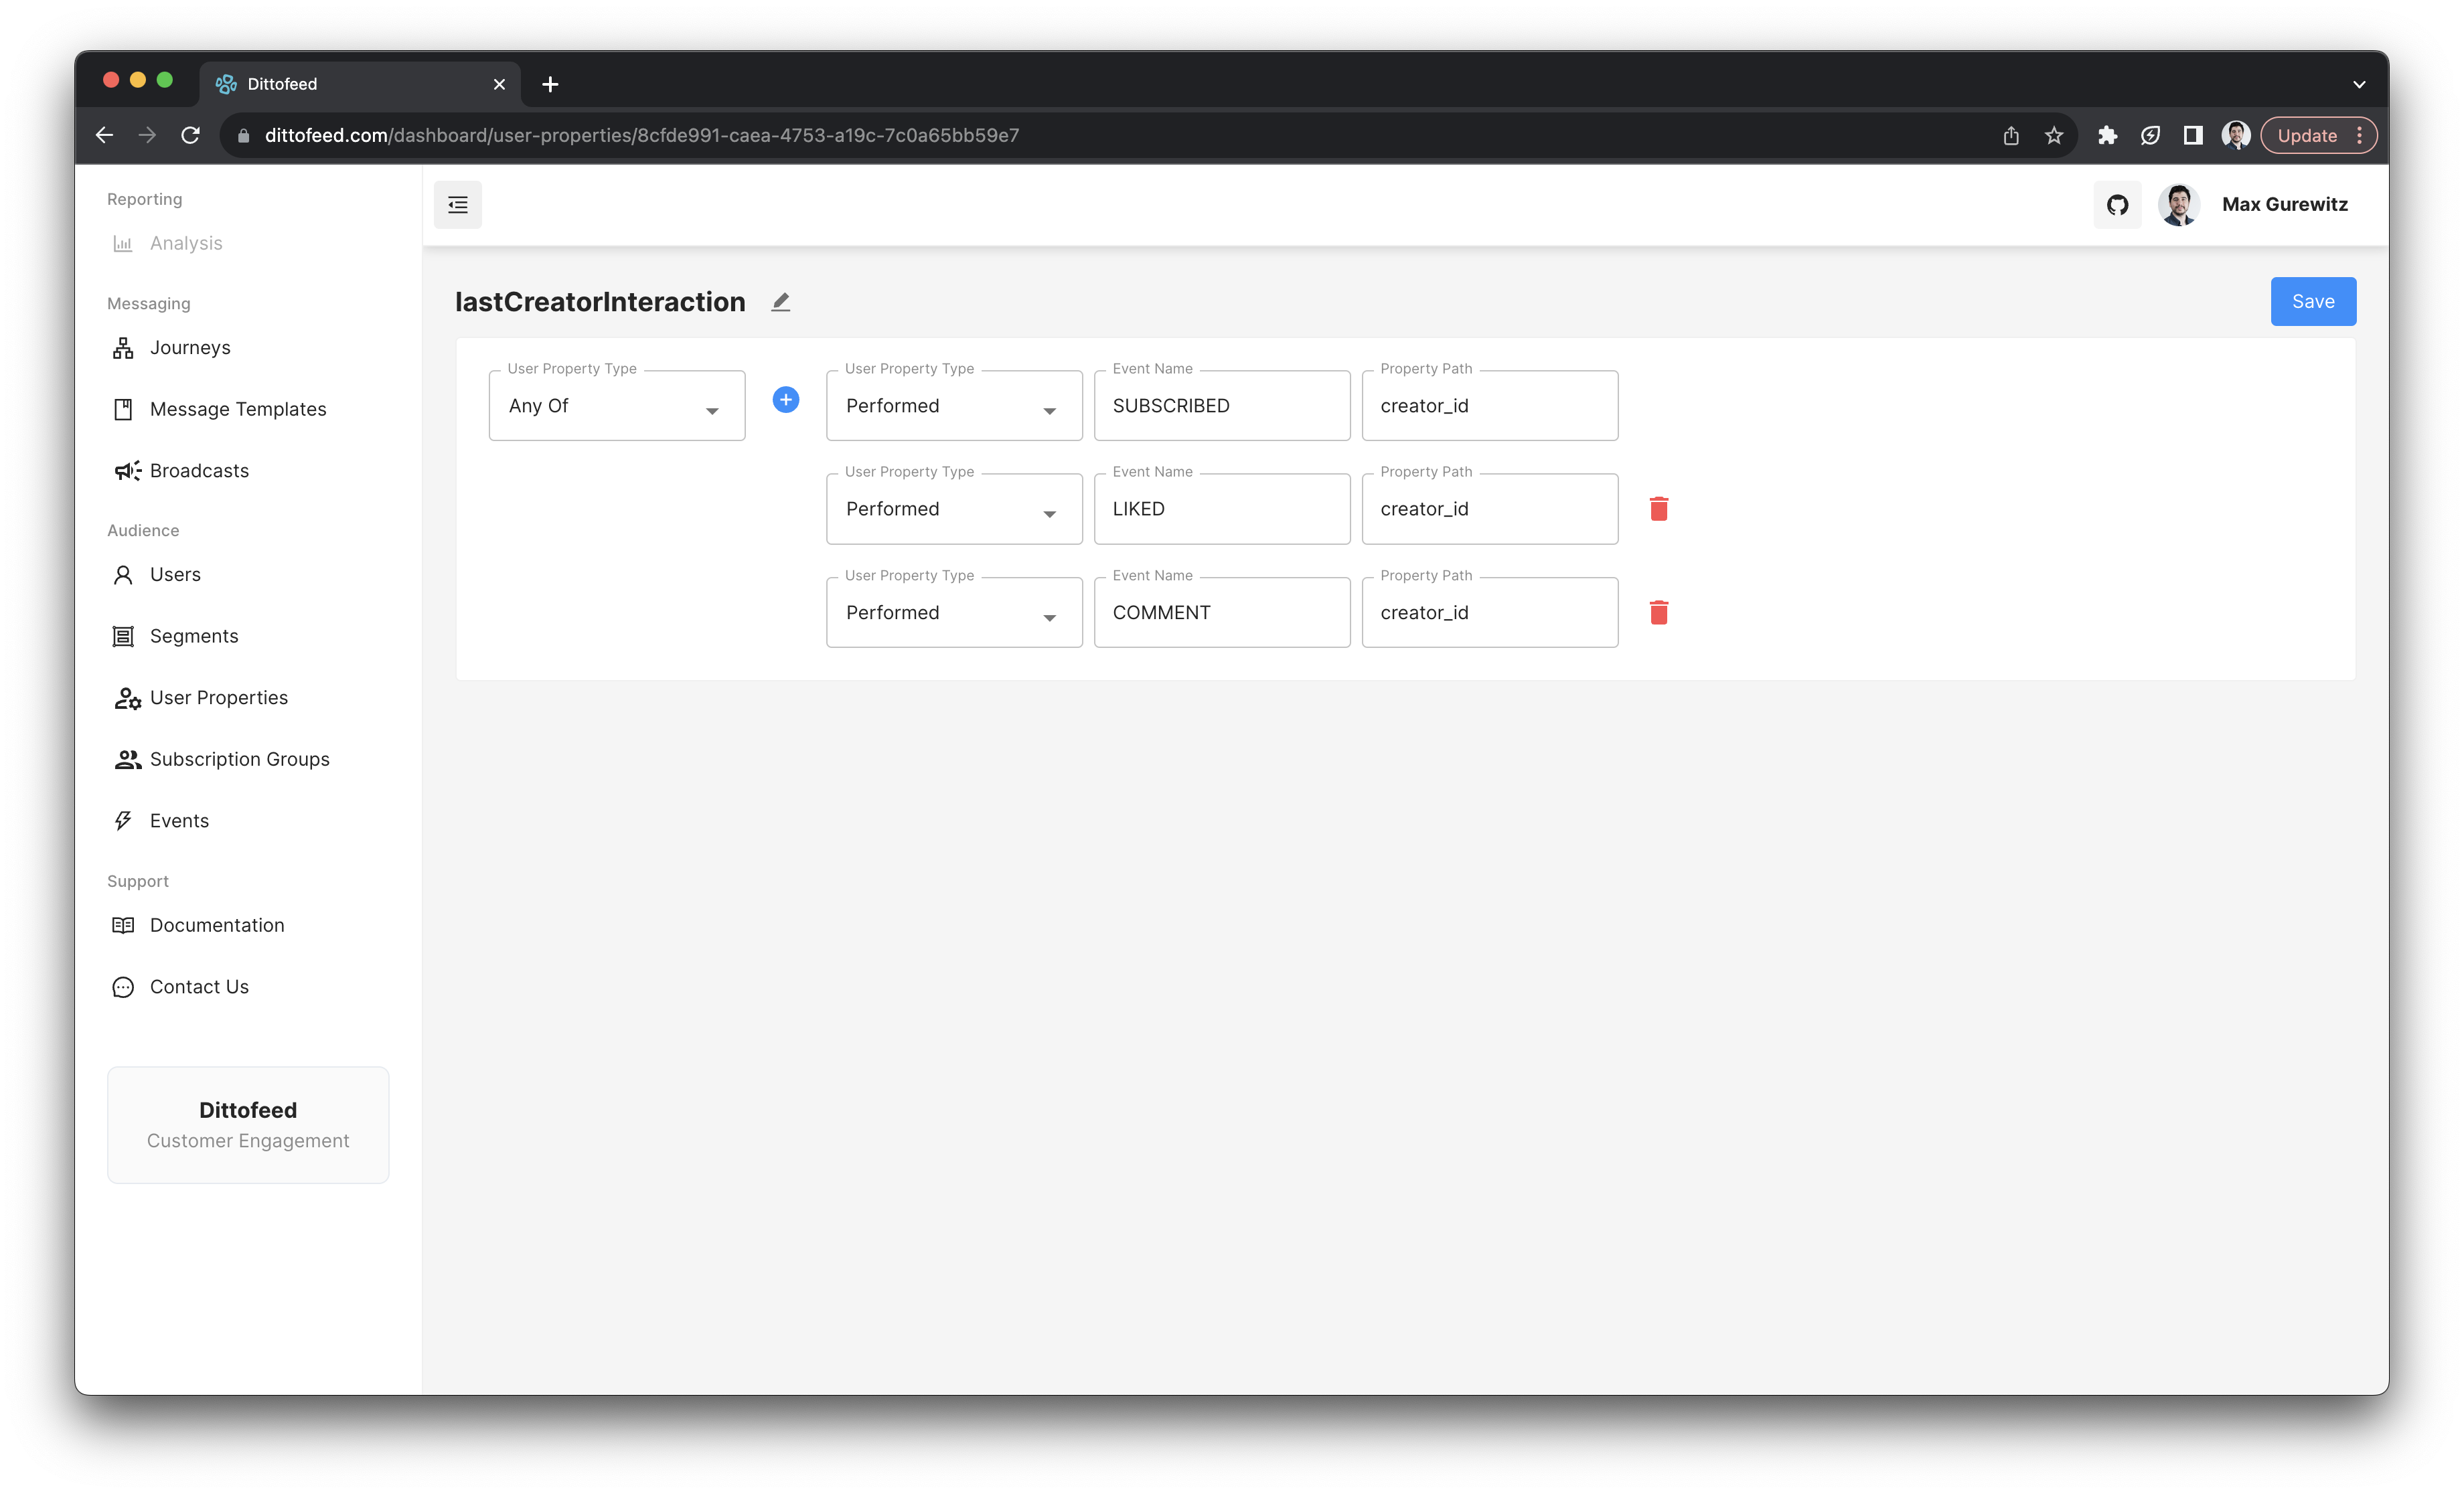Click creator_id path in LIKED row

(1490, 509)
